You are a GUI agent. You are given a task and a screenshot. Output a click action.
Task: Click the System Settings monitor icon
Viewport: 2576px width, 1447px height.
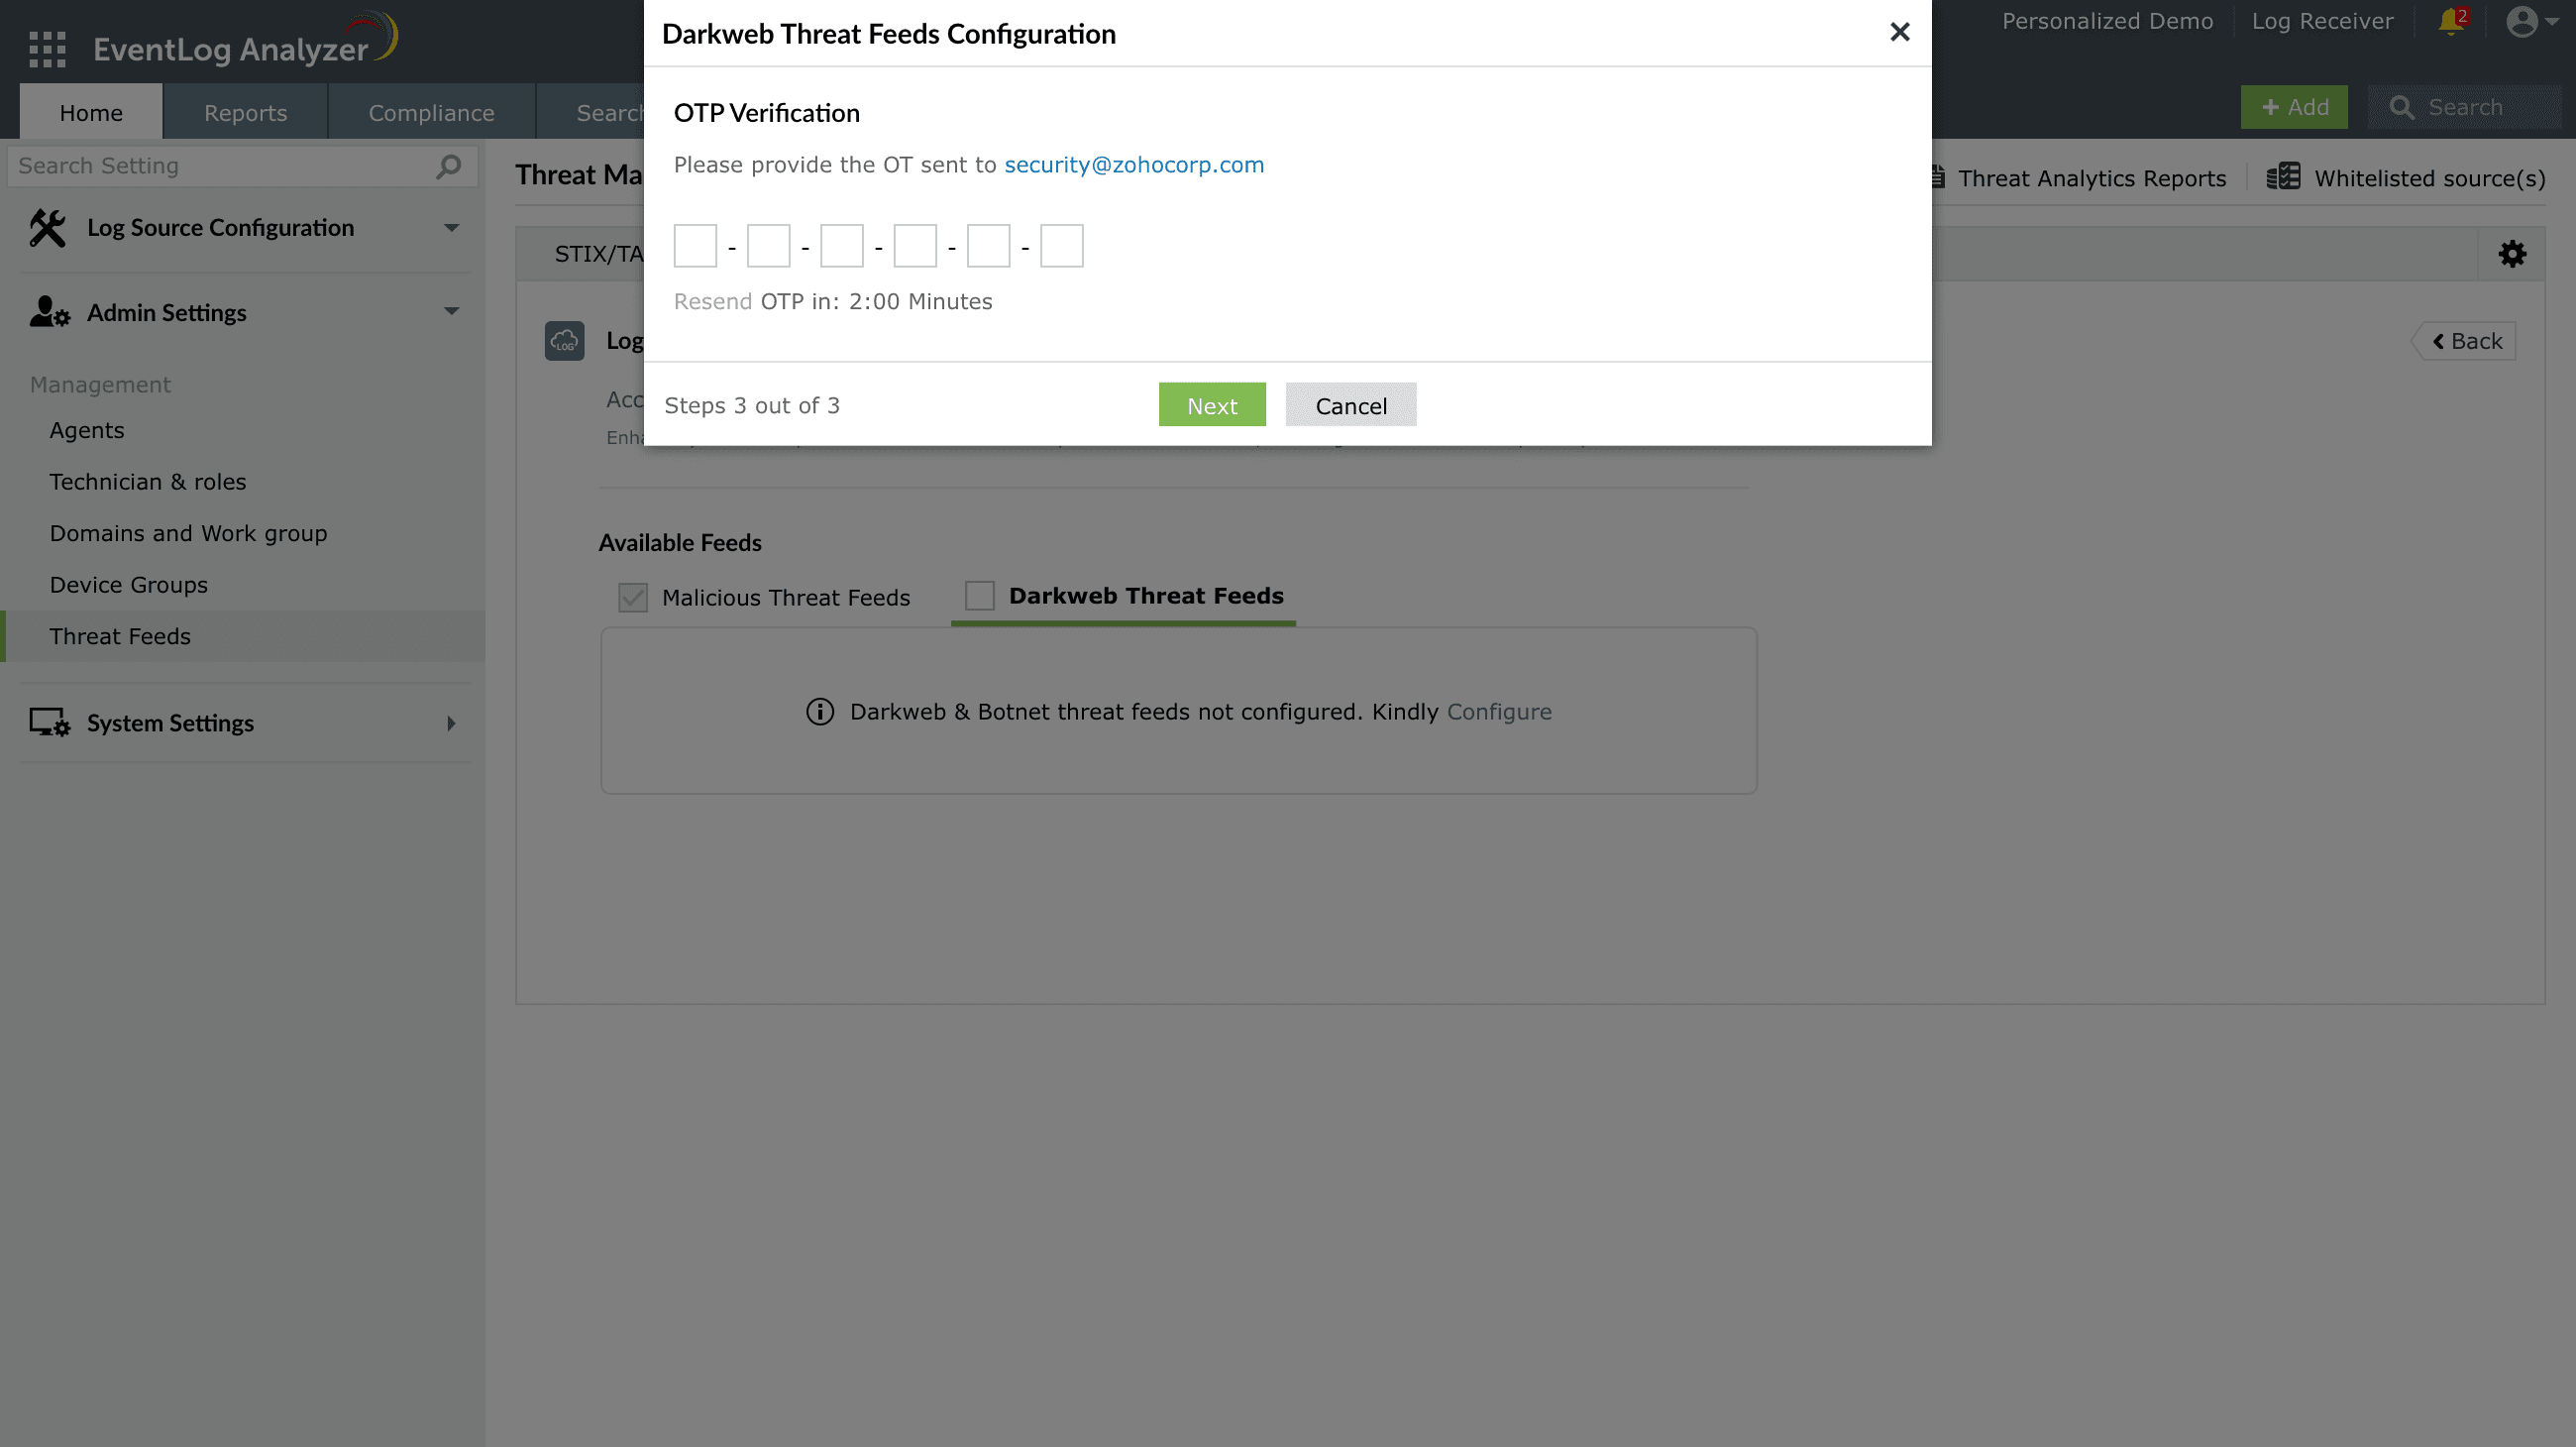(49, 722)
